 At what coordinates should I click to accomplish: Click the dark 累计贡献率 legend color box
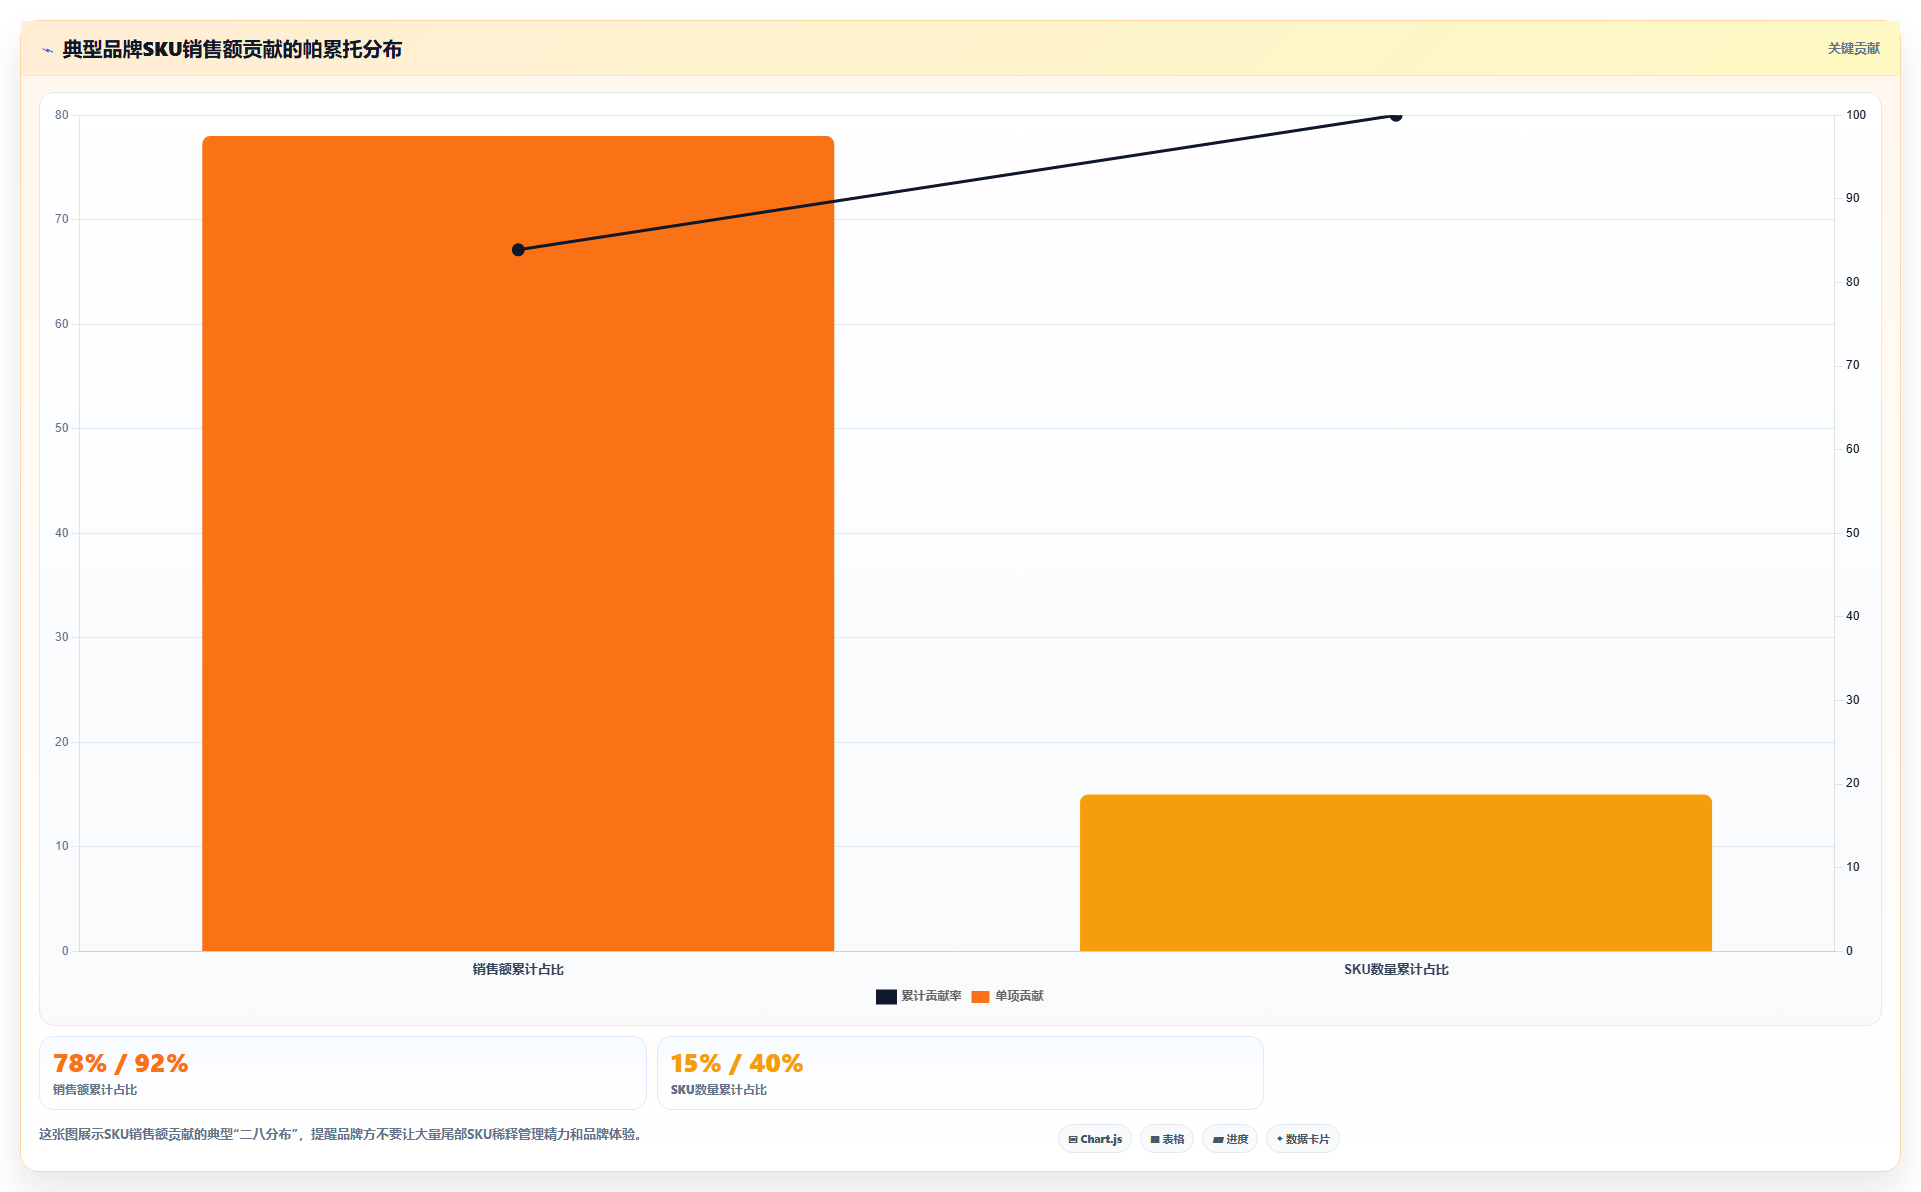tap(886, 997)
